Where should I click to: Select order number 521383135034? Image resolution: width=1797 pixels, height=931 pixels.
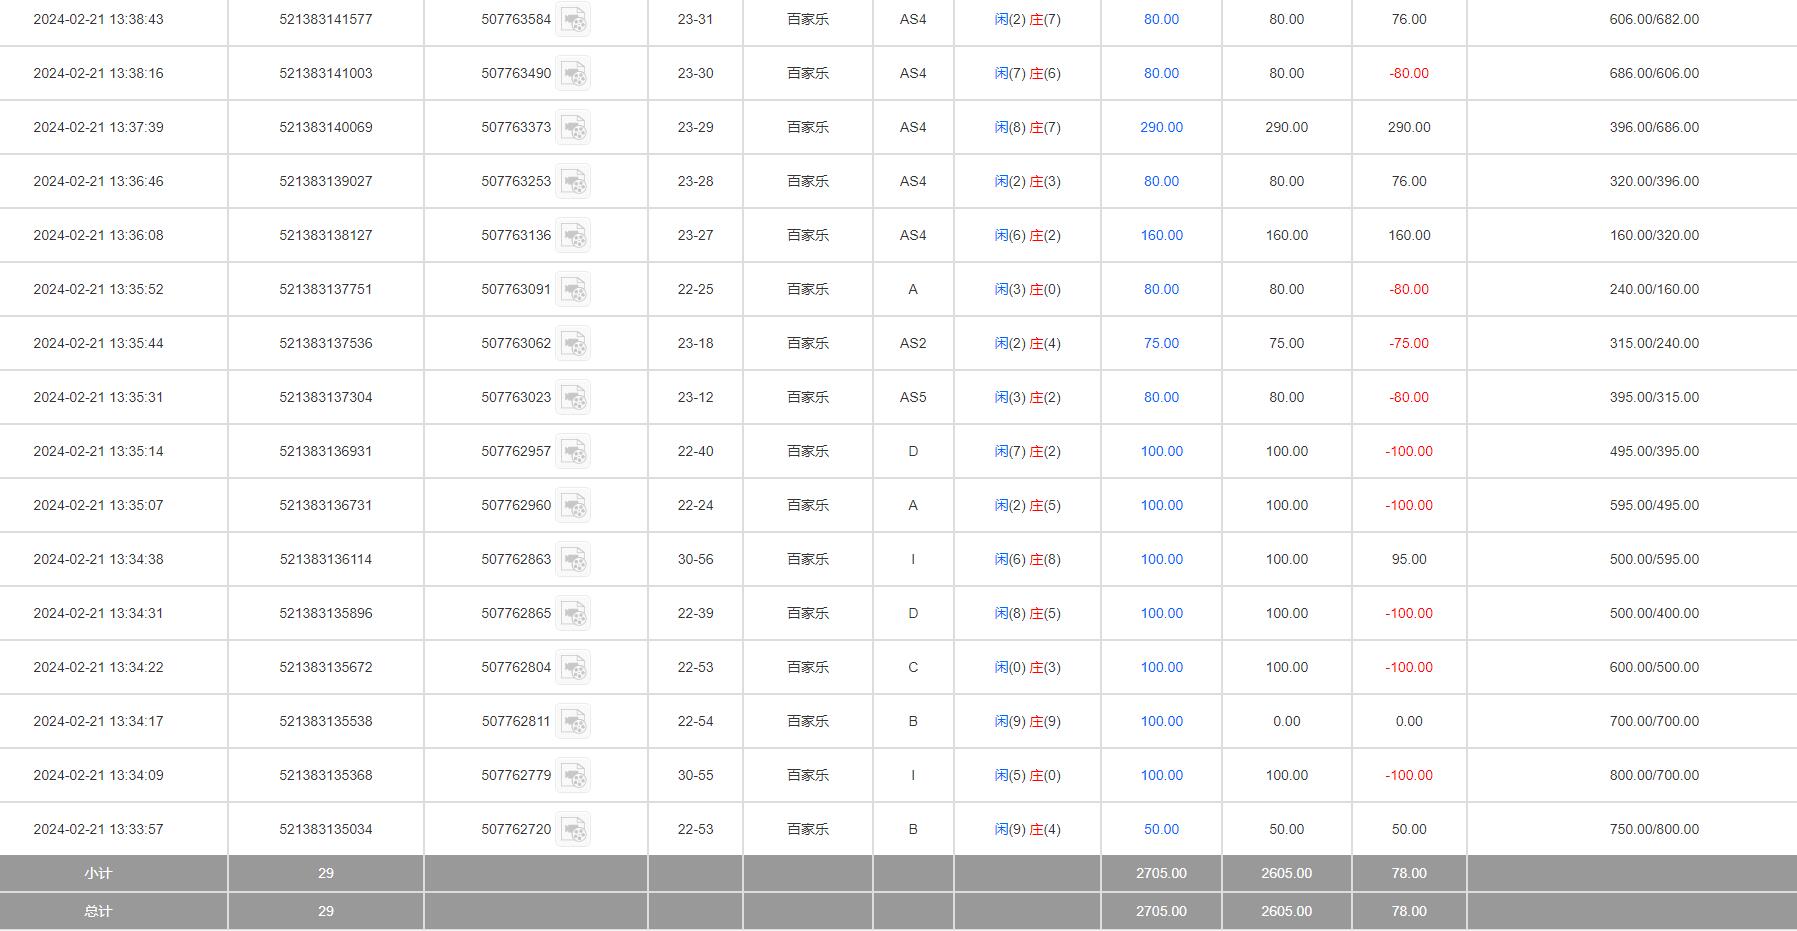(326, 829)
